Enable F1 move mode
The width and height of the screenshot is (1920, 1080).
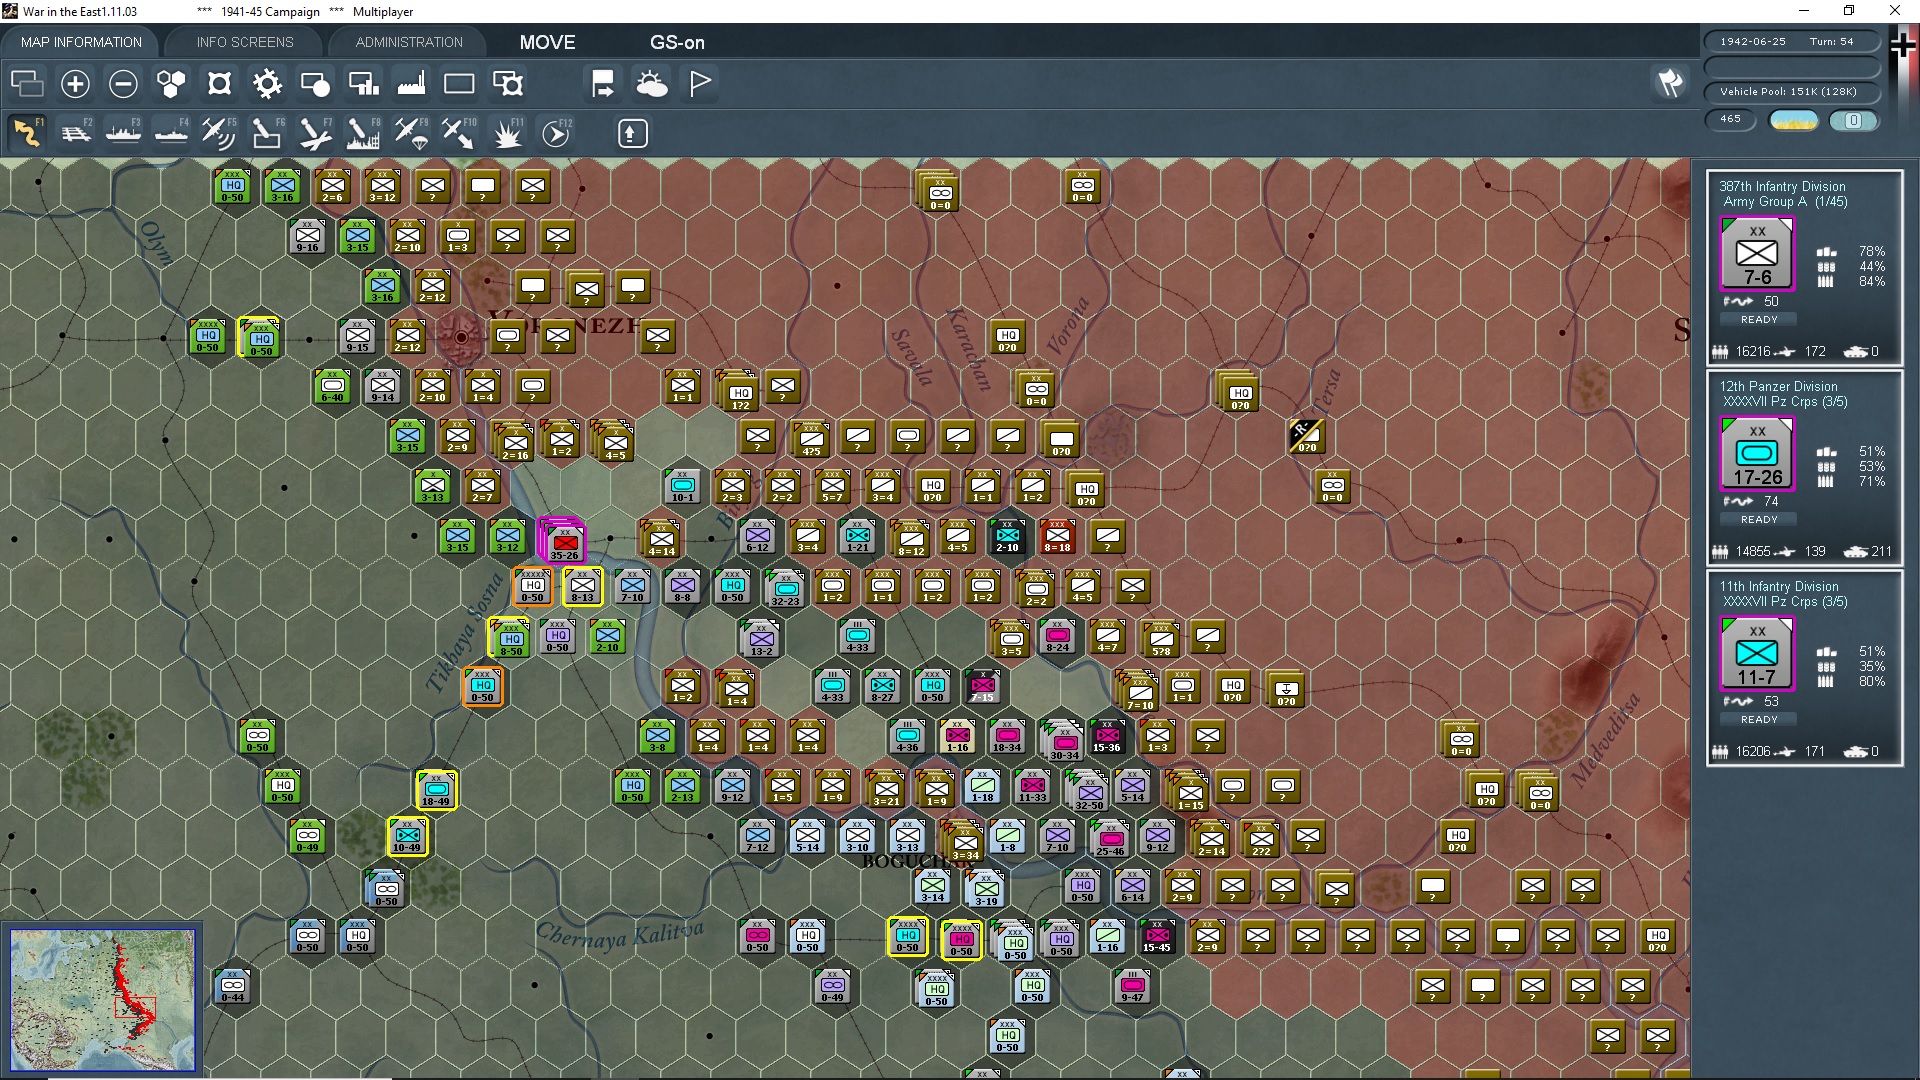[27, 133]
